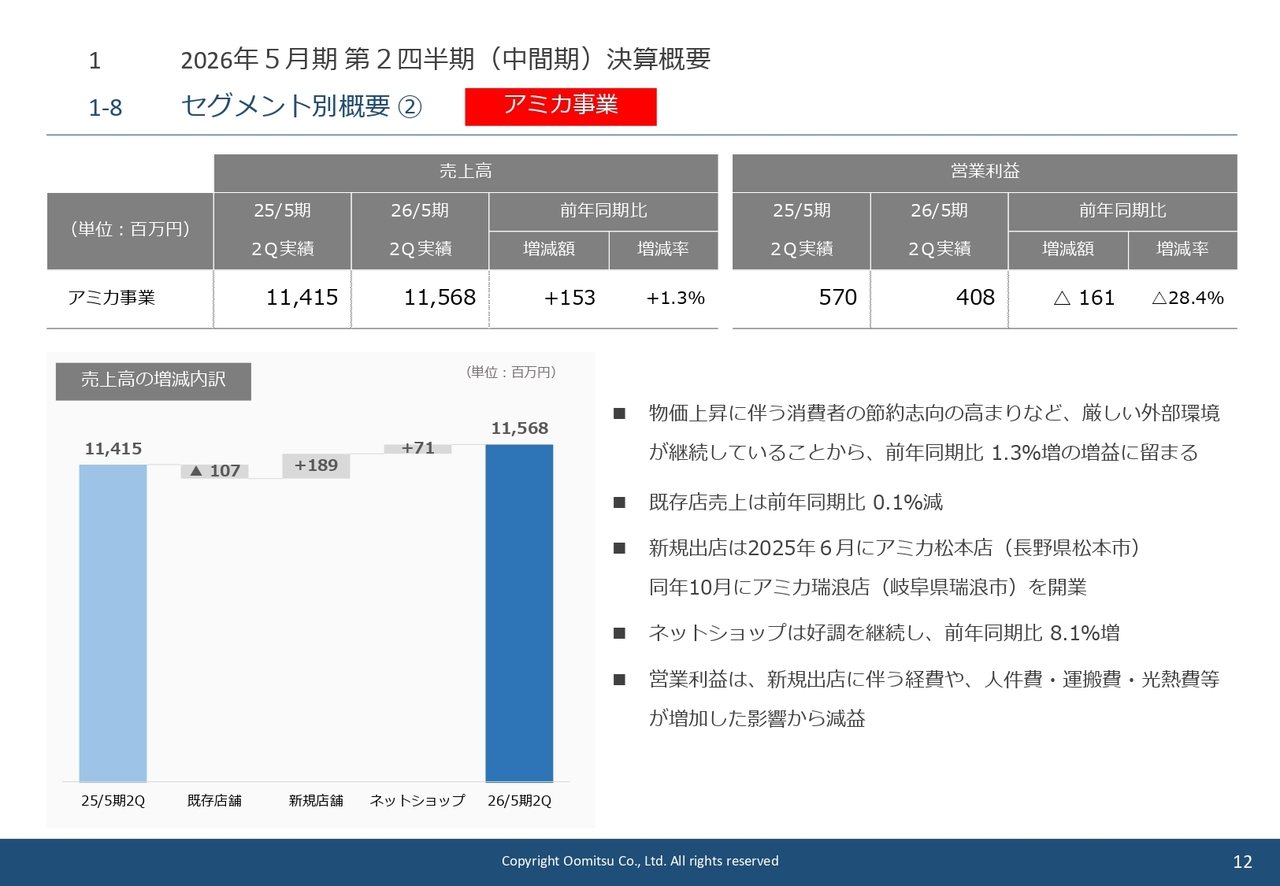Click the gray +189 waterfall bar
Screen dimensions: 1280x886
tap(316, 466)
